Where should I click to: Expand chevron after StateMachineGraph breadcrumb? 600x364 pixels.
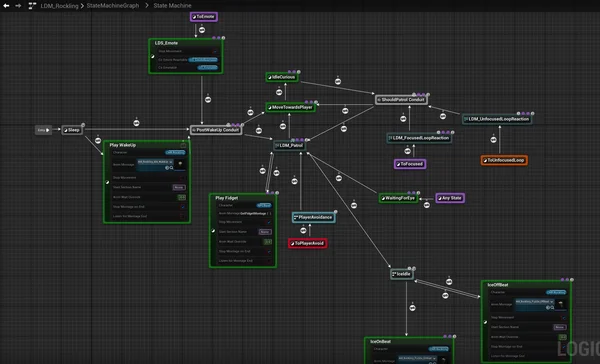(x=146, y=6)
